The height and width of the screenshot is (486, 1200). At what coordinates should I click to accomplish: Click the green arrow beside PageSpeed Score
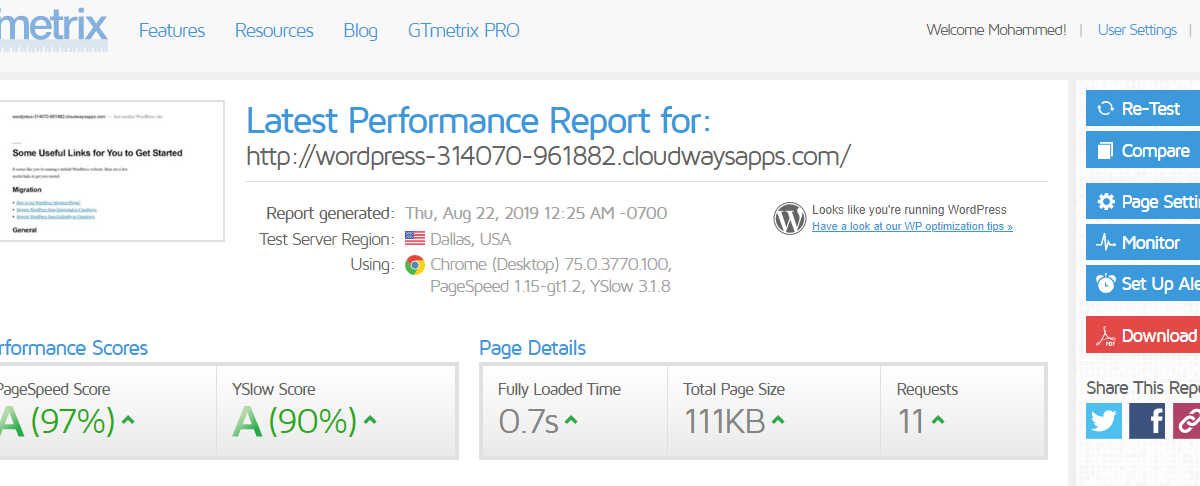[127, 421]
